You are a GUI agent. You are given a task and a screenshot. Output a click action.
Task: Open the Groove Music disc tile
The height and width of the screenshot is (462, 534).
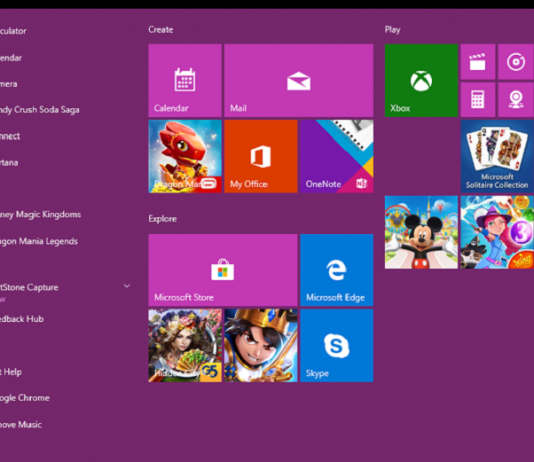pyautogui.click(x=516, y=62)
